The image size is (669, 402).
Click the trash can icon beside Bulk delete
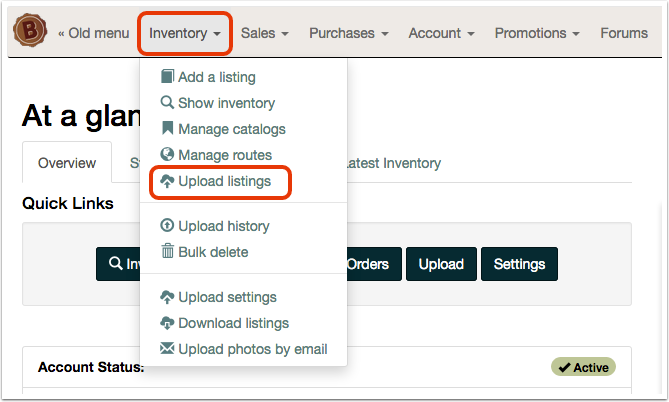point(167,251)
